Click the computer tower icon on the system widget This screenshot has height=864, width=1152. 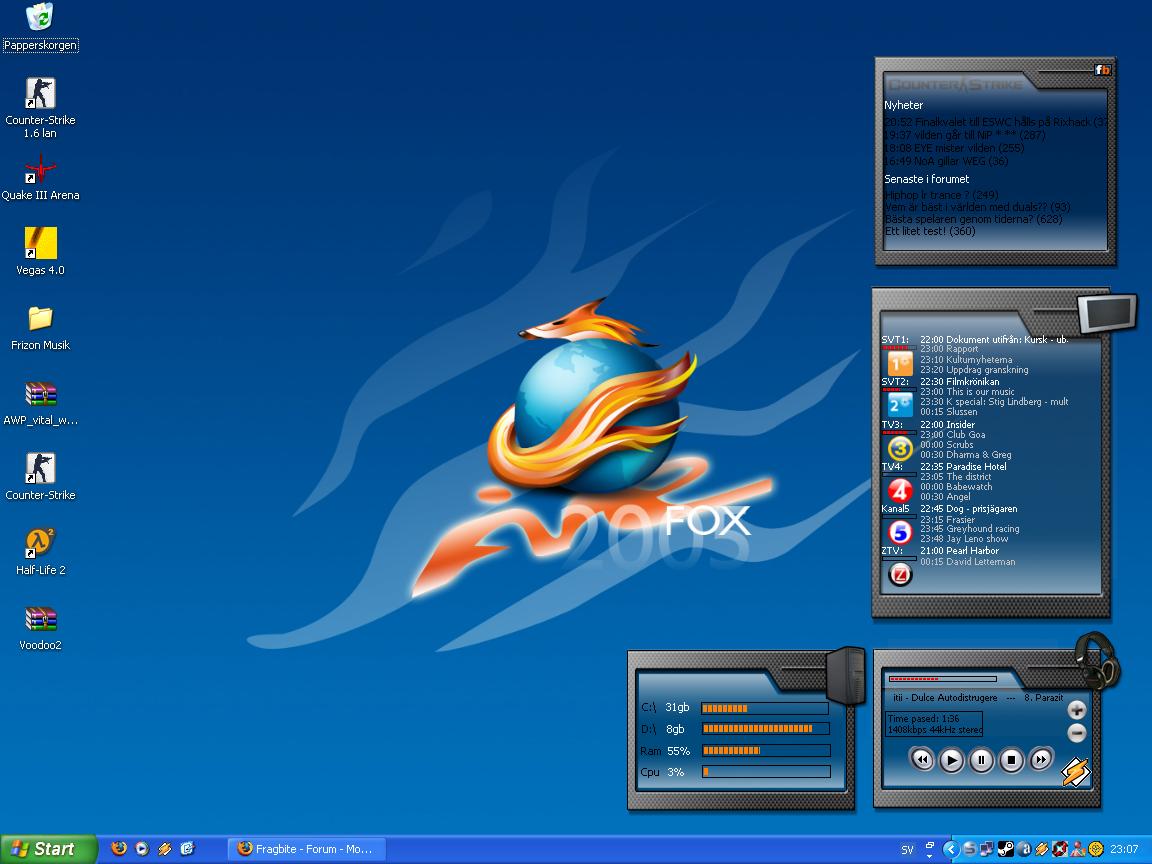point(845,675)
